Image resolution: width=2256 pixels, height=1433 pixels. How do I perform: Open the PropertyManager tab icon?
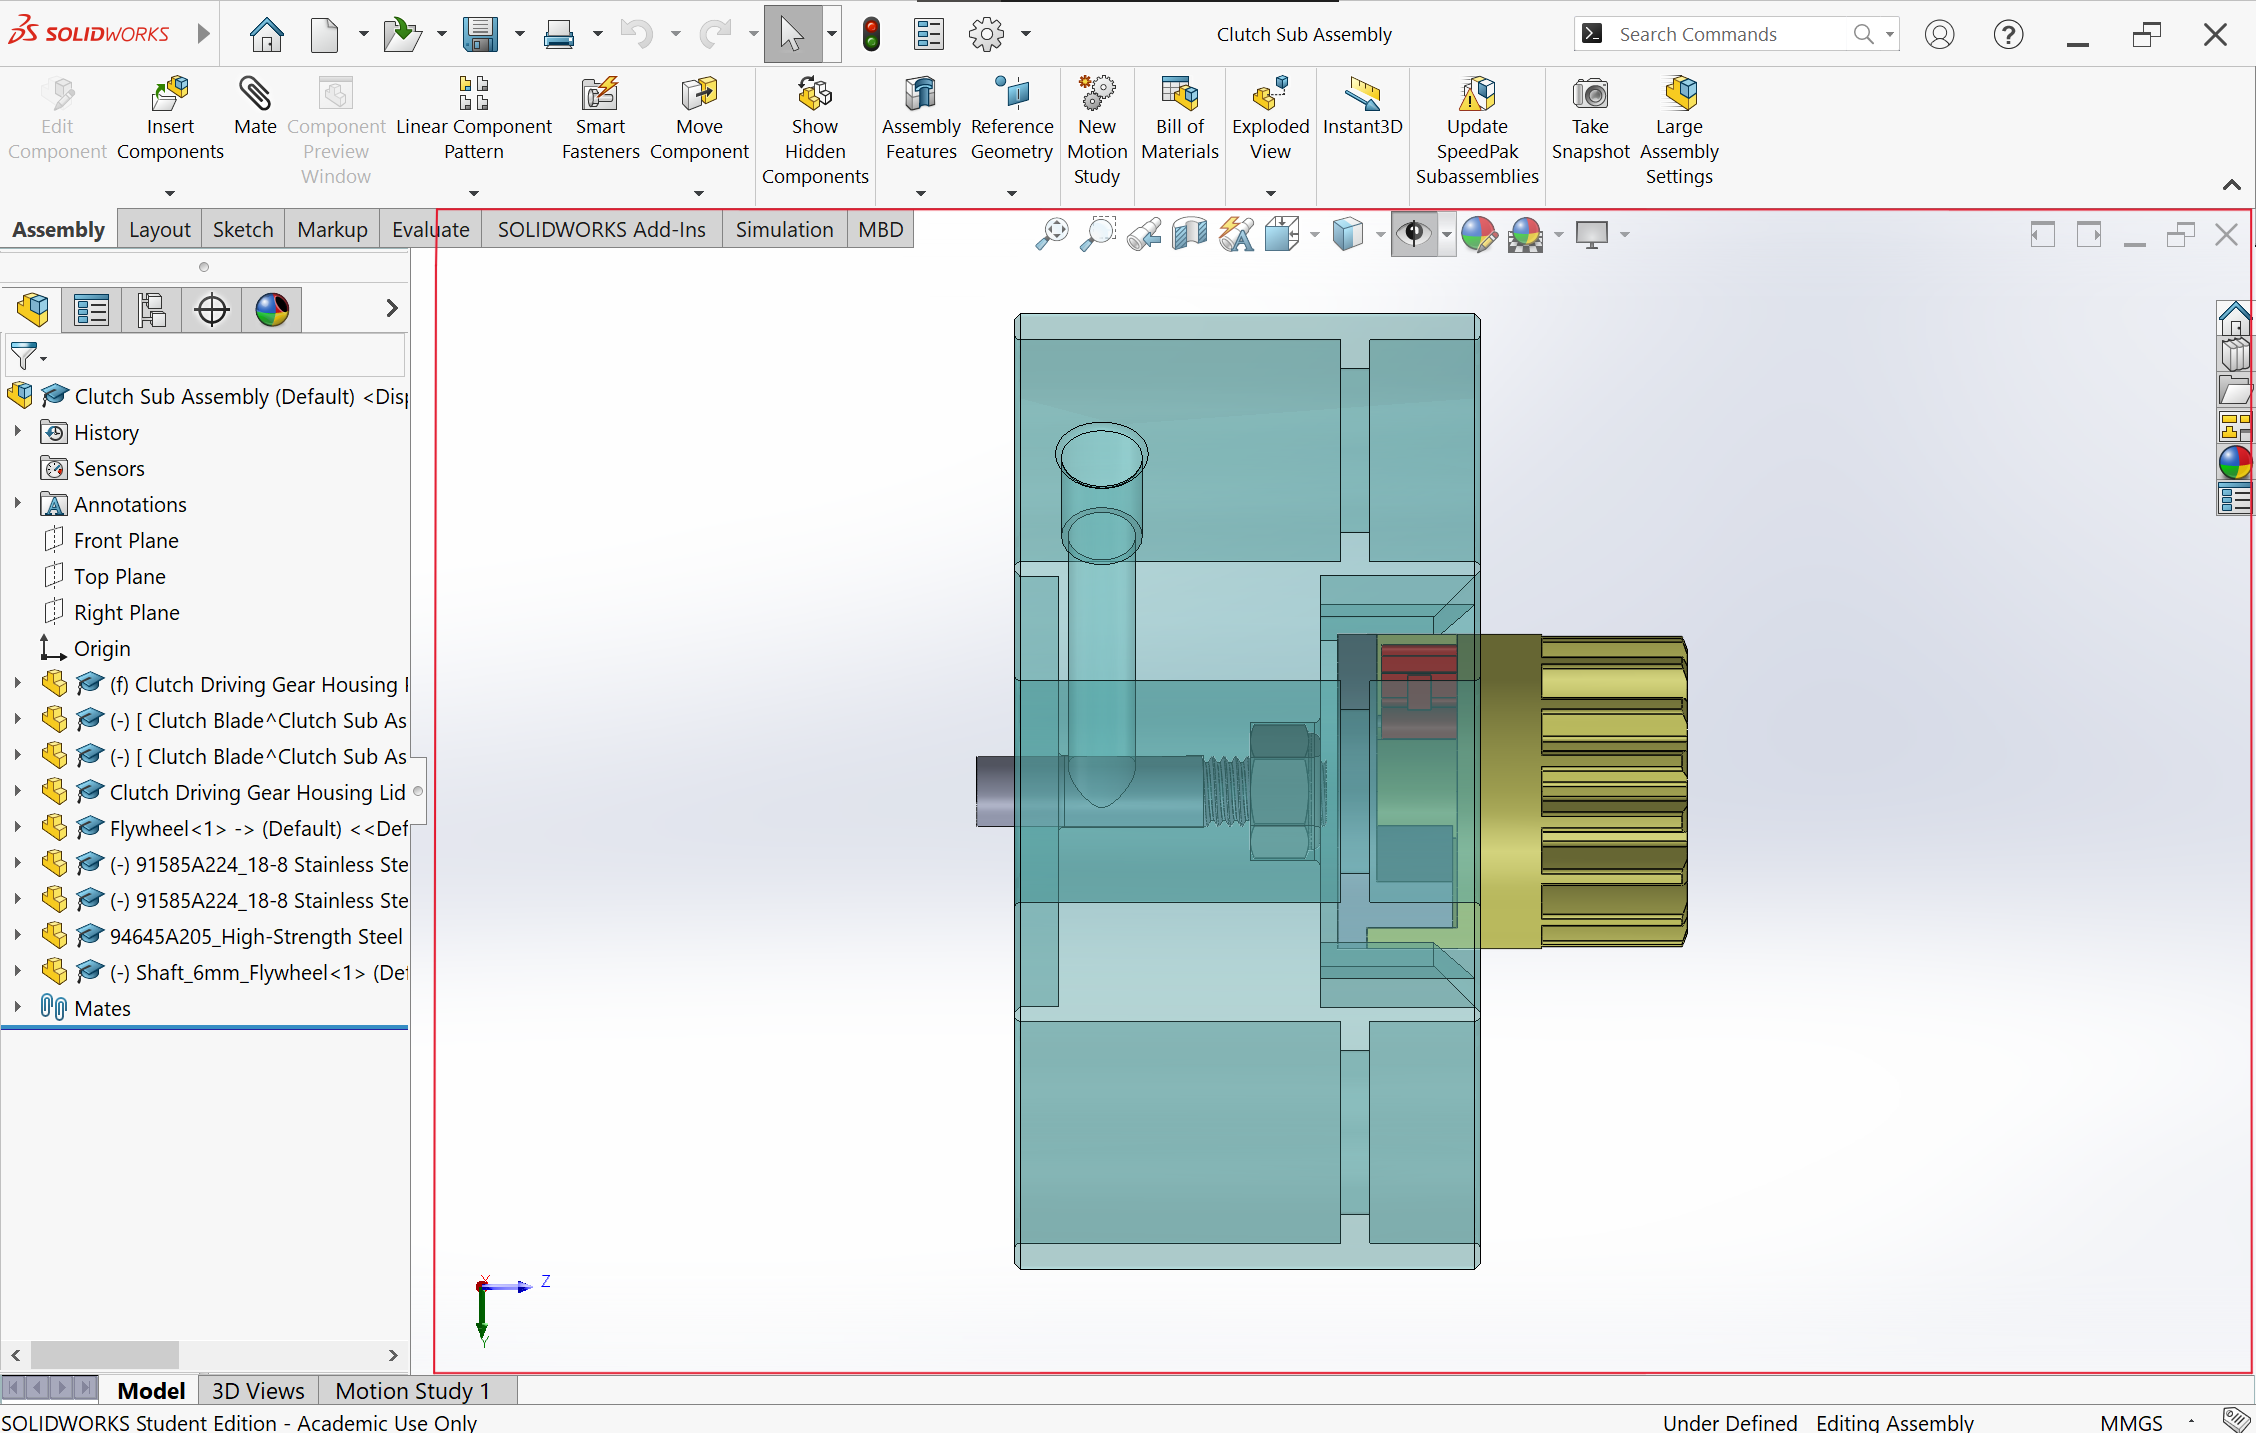coord(91,309)
